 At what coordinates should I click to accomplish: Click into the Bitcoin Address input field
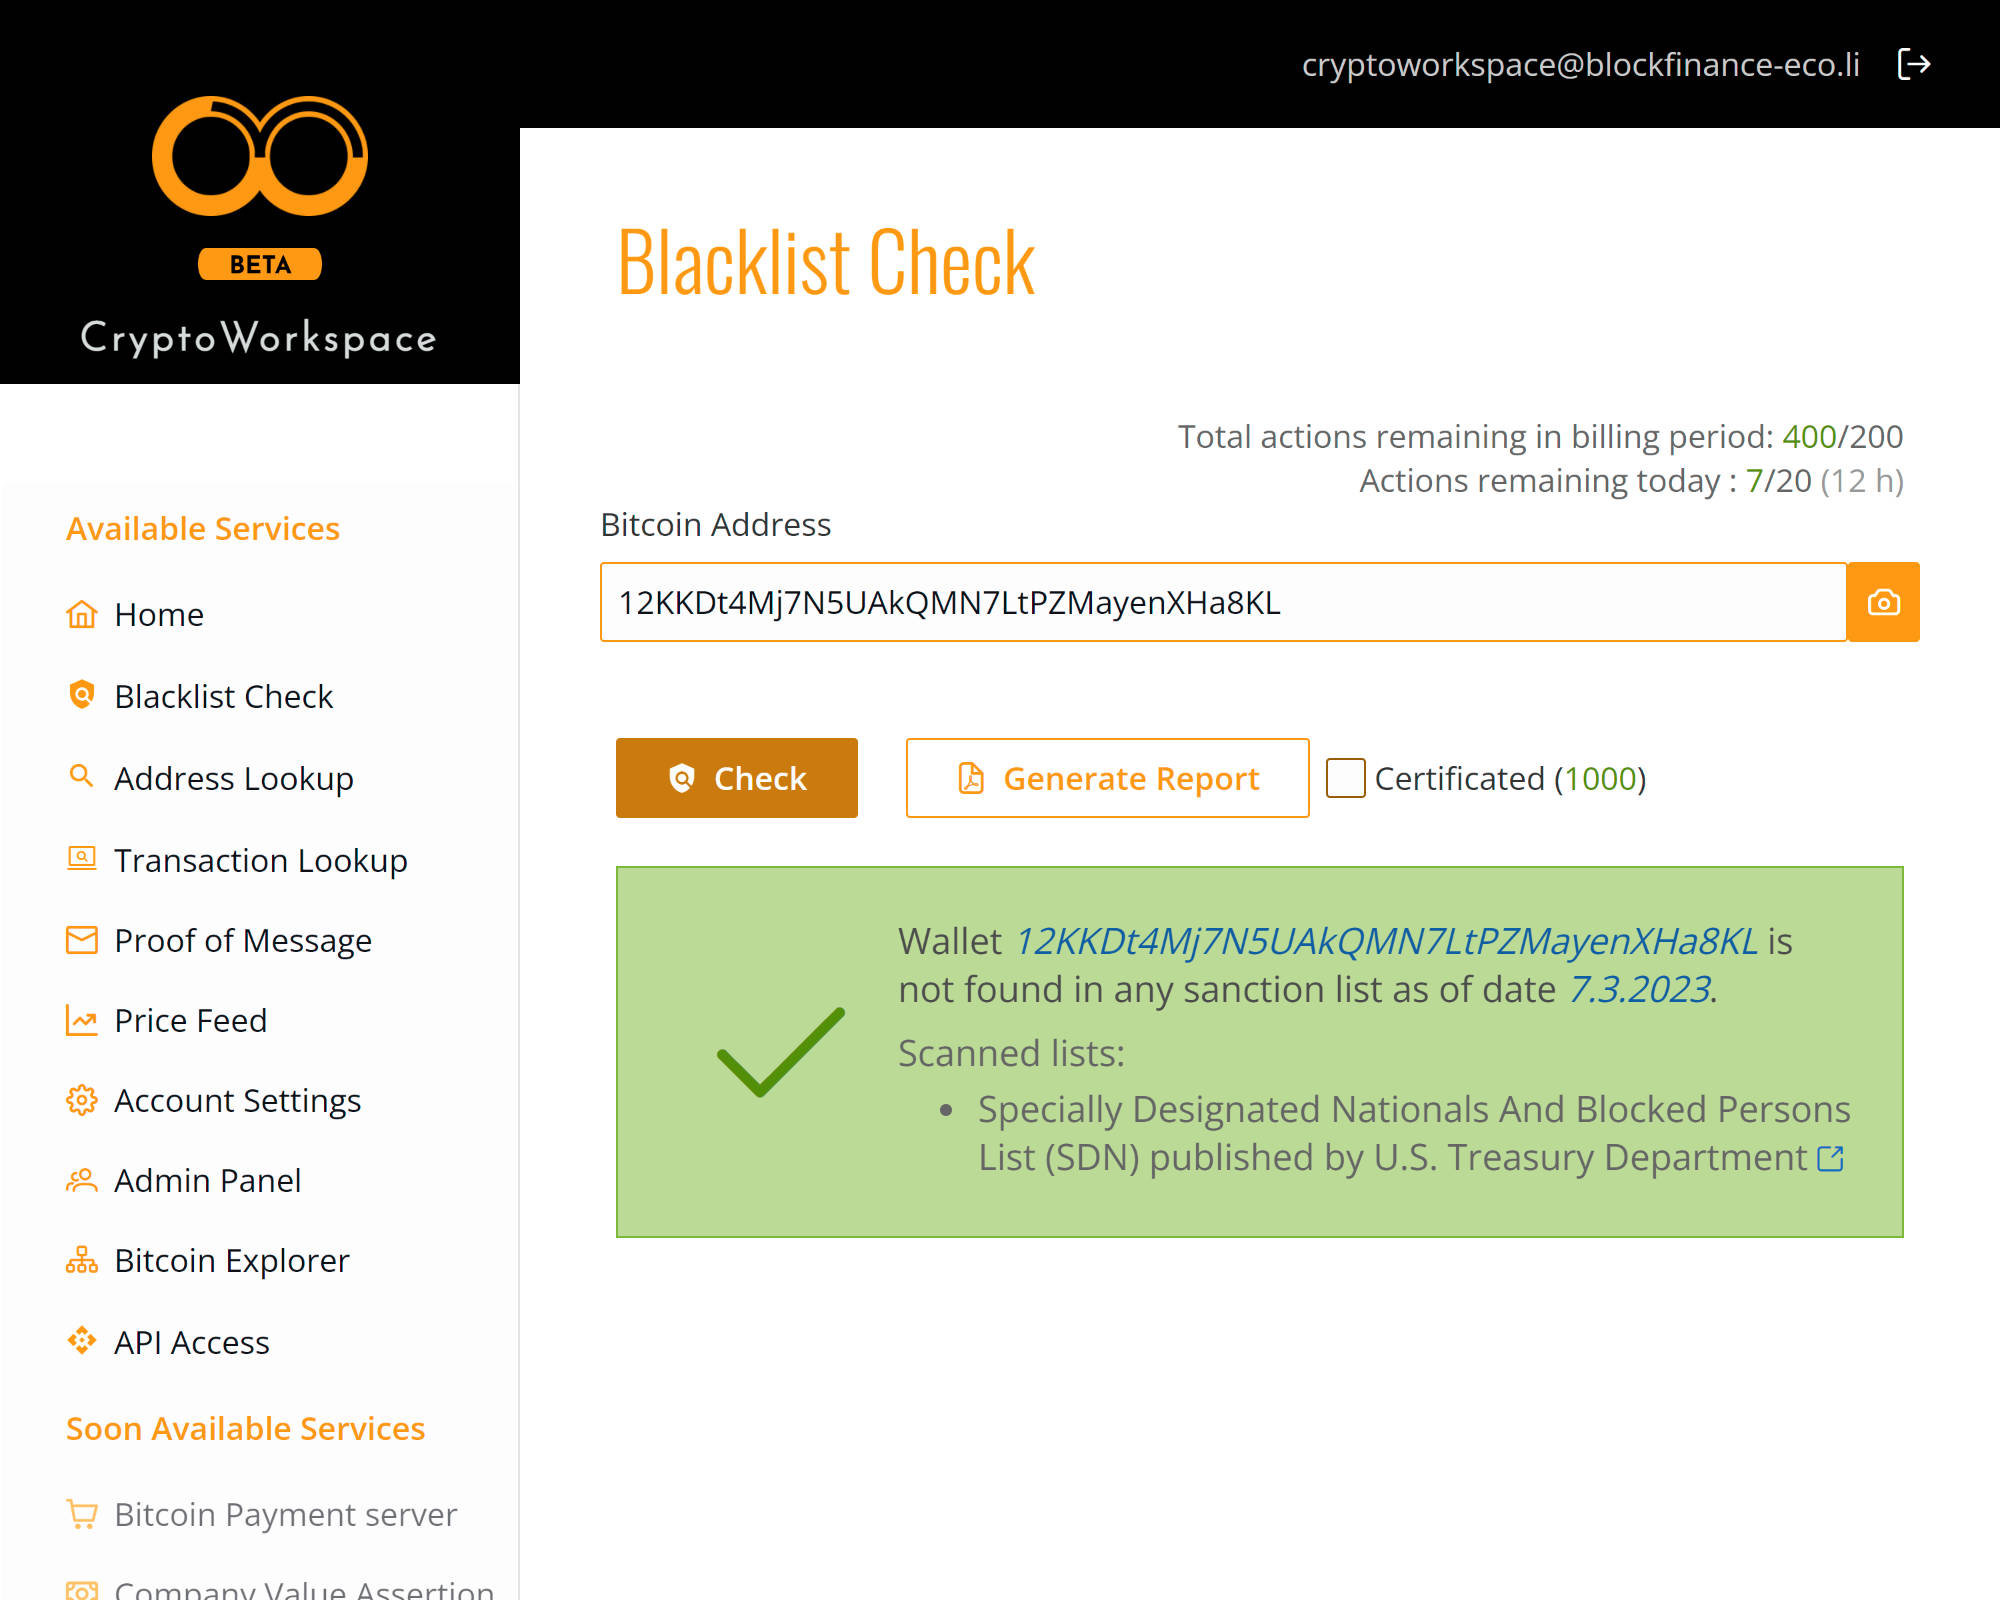coord(1222,602)
